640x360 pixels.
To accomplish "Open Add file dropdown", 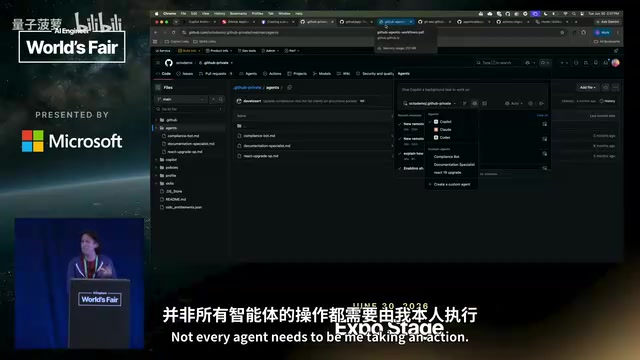I will point(587,87).
